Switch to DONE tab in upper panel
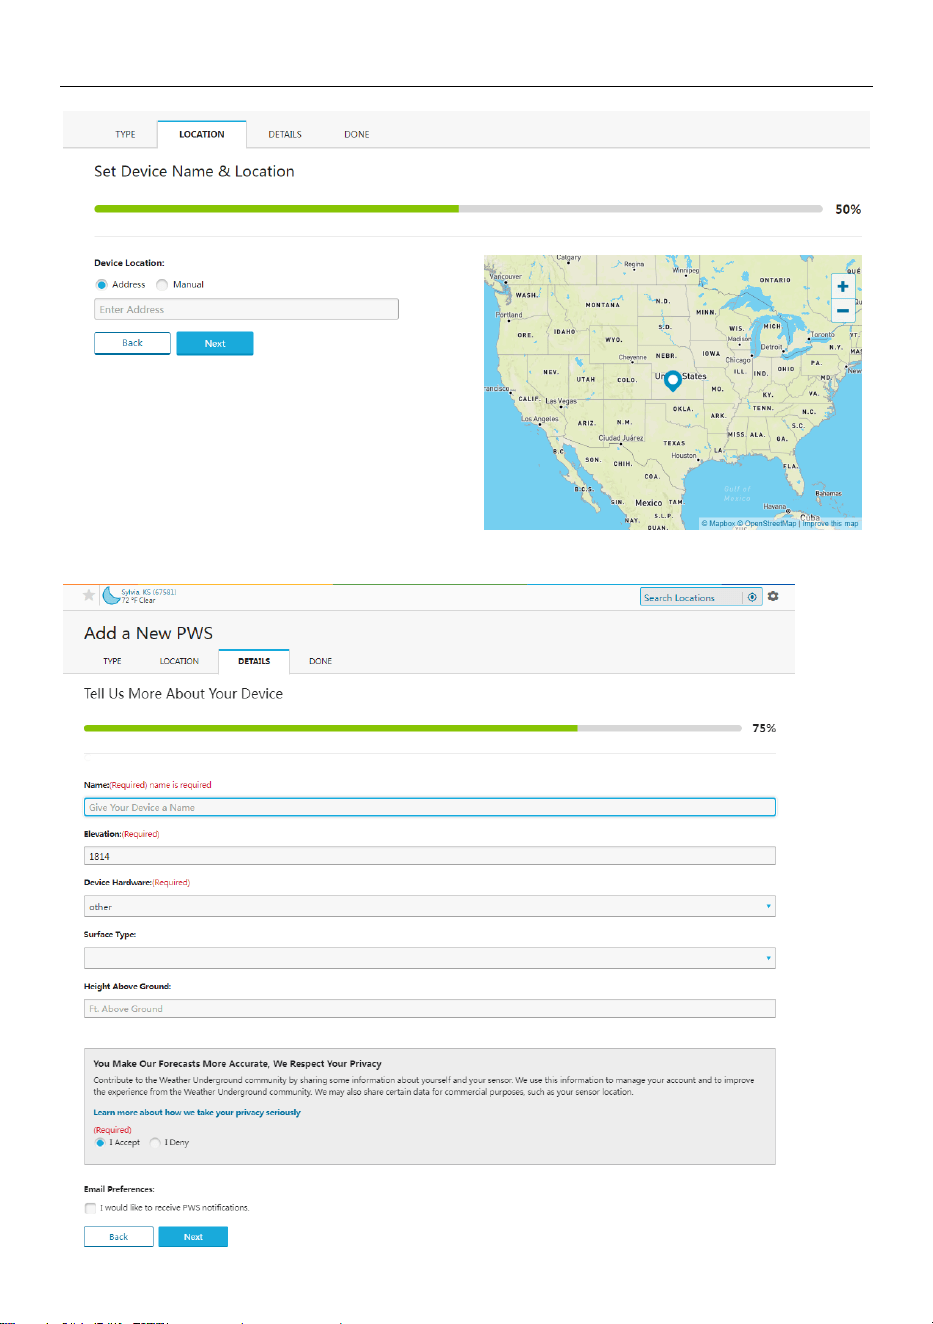Screen dimensions: 933x1324 [x=357, y=134]
